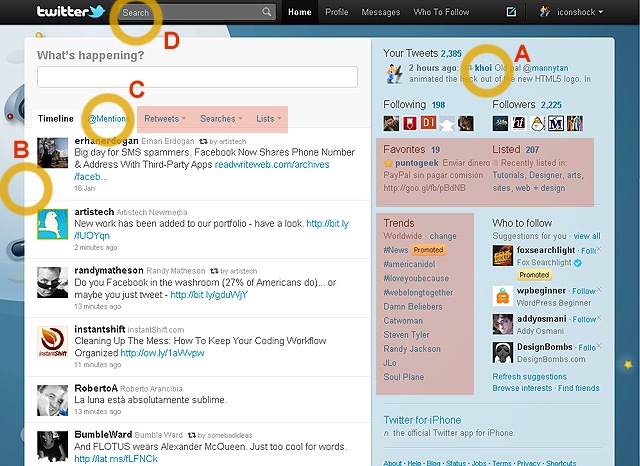
Task: Click the What's happening tweet text box
Action: [197, 77]
